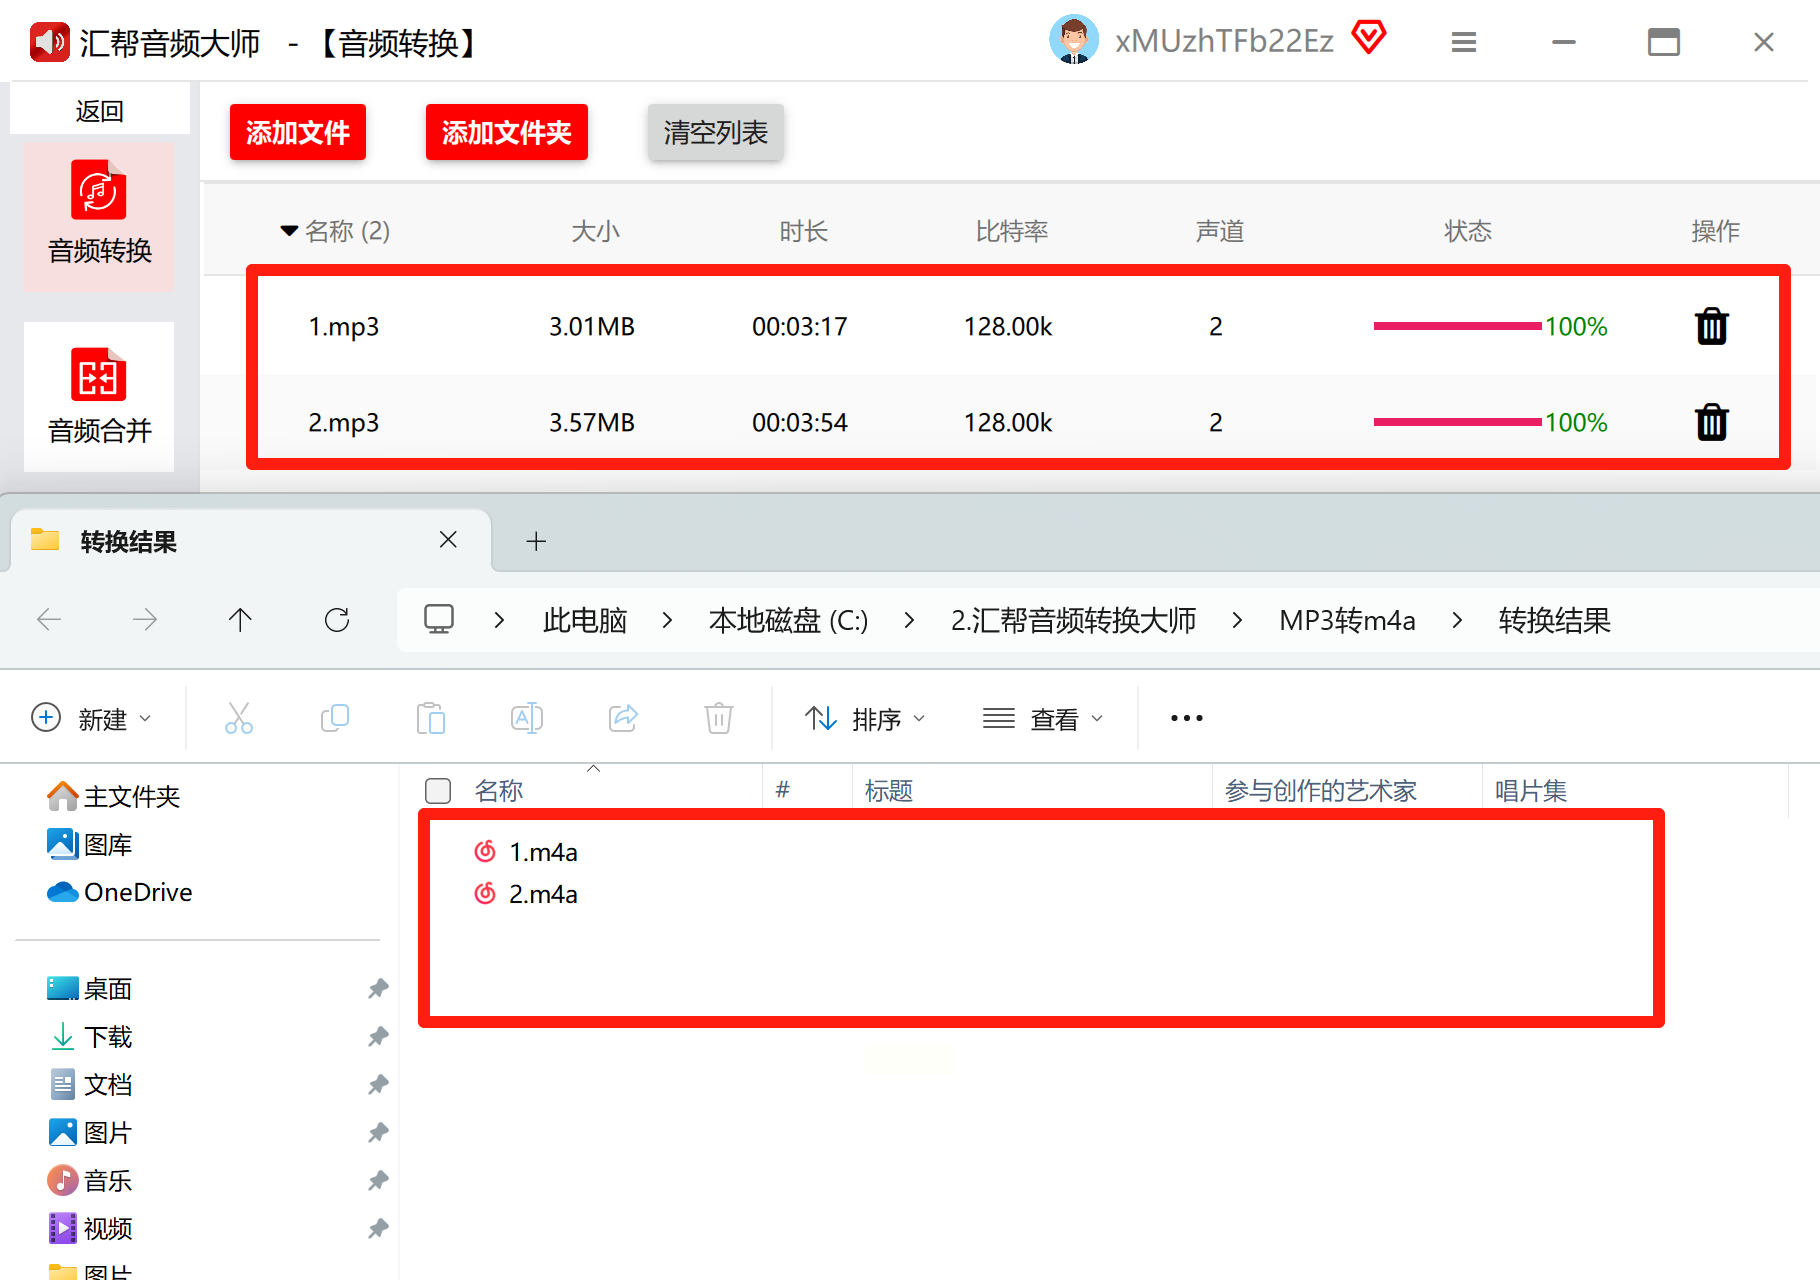Navigate to 本地磁盘 (C:) breadcrumb
This screenshot has width=1820, height=1280.
point(788,620)
